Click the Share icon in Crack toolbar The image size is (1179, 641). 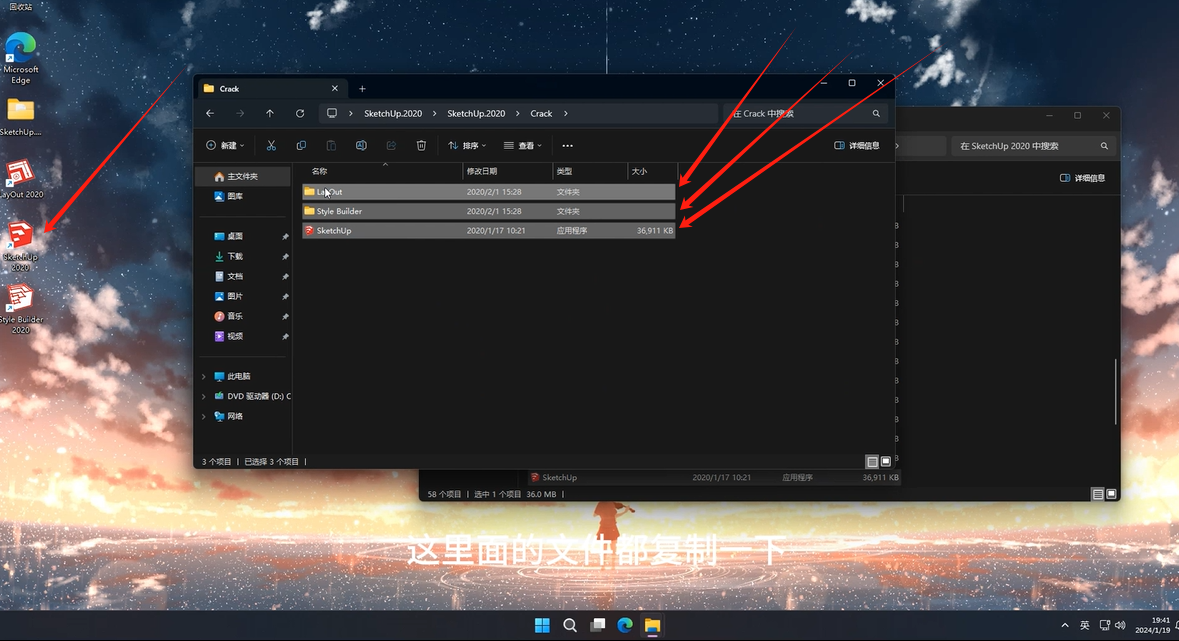tap(391, 145)
